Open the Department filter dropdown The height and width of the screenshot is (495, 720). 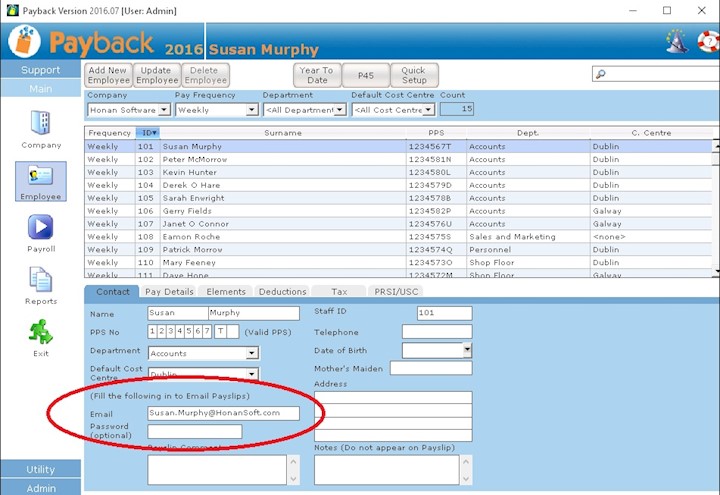click(x=340, y=110)
